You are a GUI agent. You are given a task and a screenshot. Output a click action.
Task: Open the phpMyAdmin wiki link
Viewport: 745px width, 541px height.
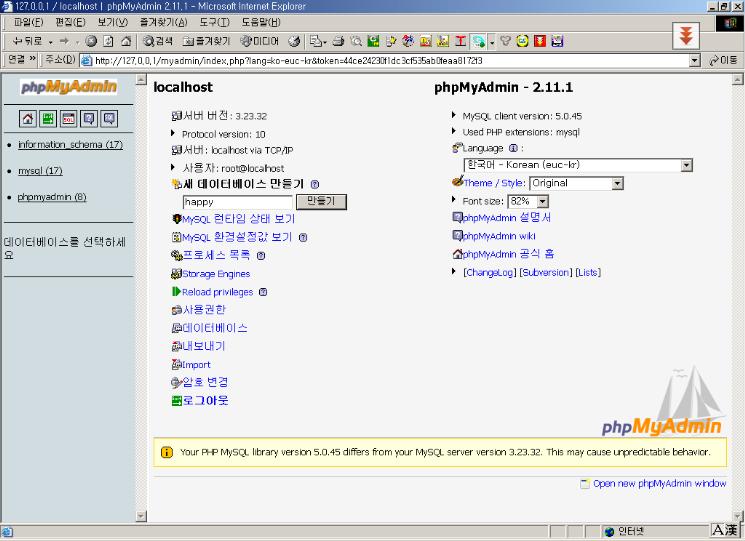(499, 236)
